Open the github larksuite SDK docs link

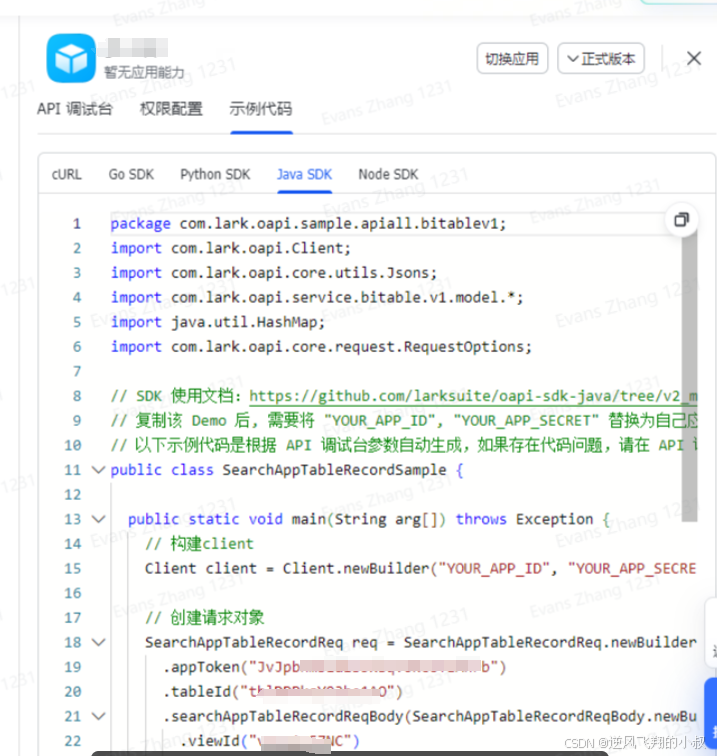[x=473, y=396]
